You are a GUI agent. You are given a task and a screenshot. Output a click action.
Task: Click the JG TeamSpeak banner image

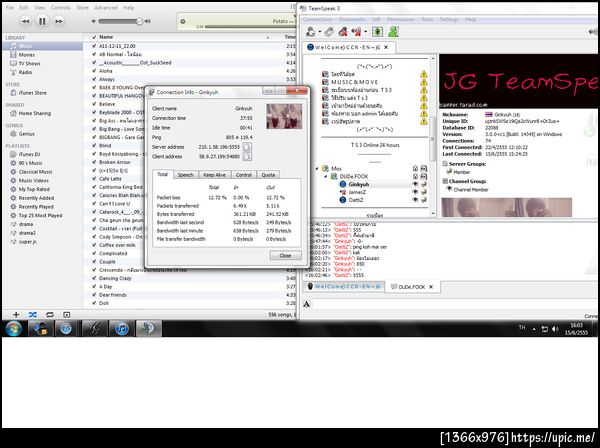coord(519,81)
